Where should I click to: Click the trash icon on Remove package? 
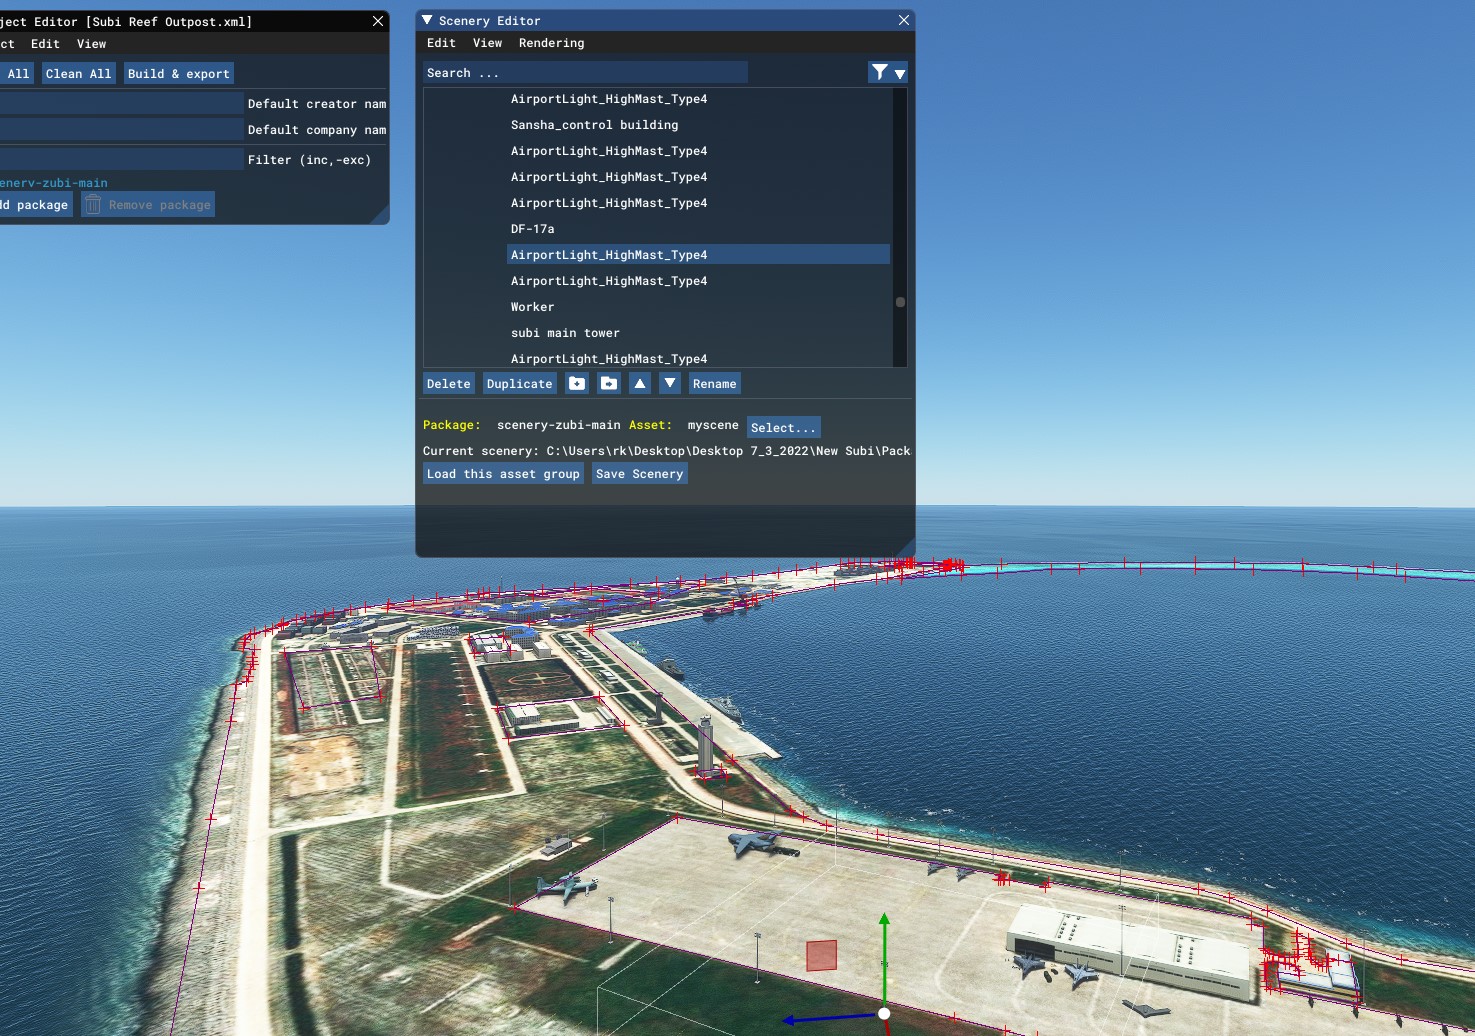pyautogui.click(x=93, y=204)
